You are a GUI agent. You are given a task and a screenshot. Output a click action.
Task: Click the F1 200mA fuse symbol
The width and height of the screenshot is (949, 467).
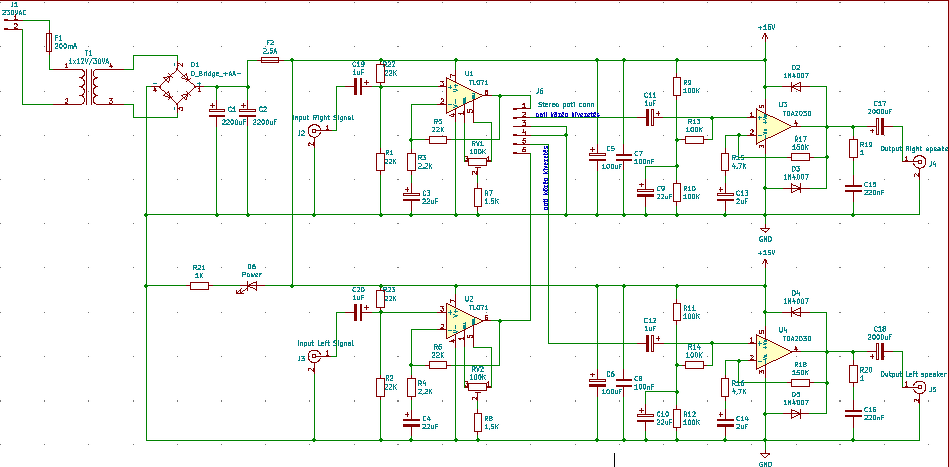point(49,42)
